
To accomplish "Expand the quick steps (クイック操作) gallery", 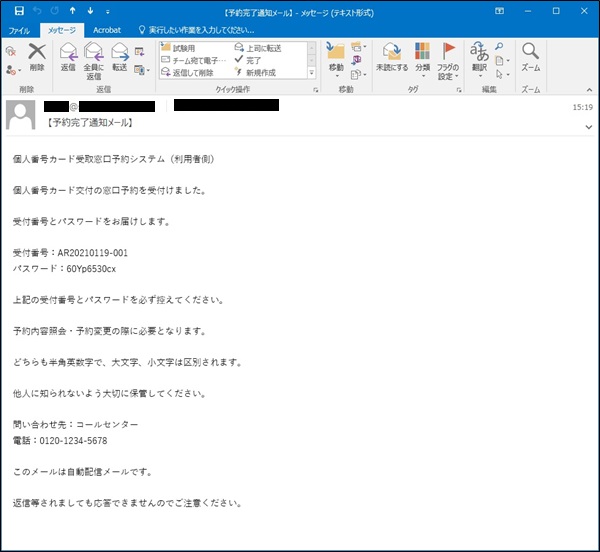I will [311, 73].
